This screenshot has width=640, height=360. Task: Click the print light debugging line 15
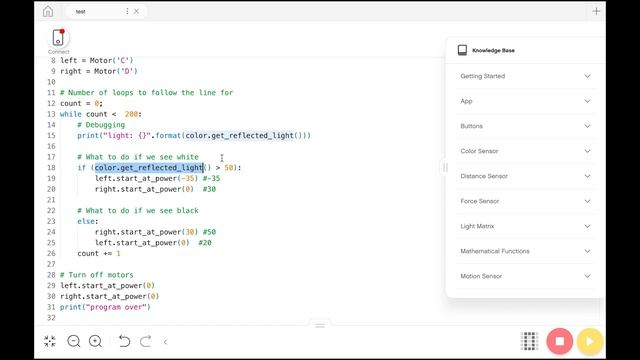click(x=194, y=136)
